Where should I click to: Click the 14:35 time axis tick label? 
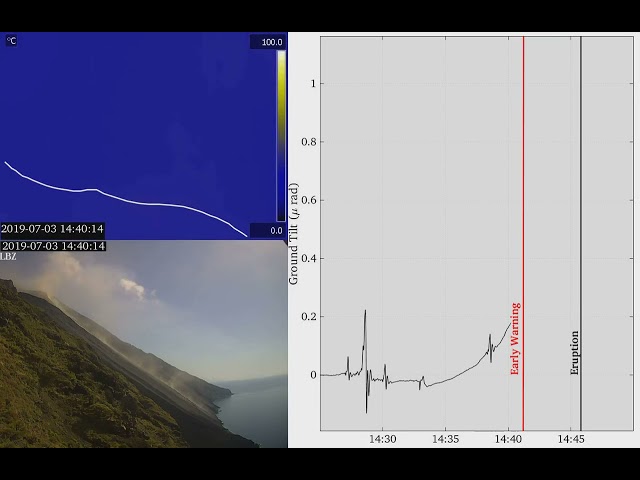coord(445,439)
